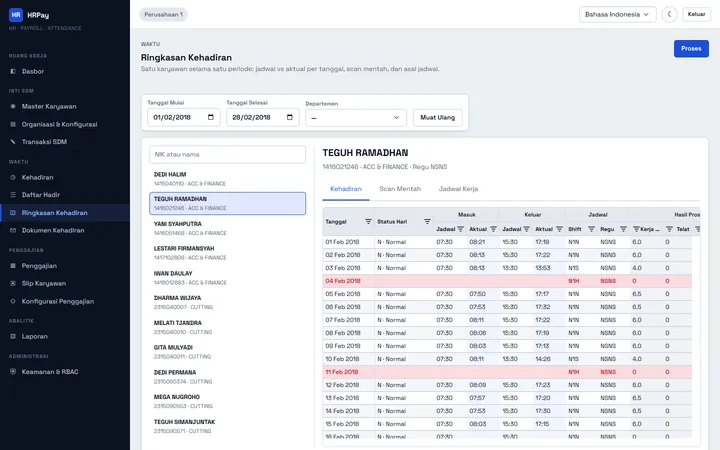Focus the NIK atau nama search field

[227, 154]
